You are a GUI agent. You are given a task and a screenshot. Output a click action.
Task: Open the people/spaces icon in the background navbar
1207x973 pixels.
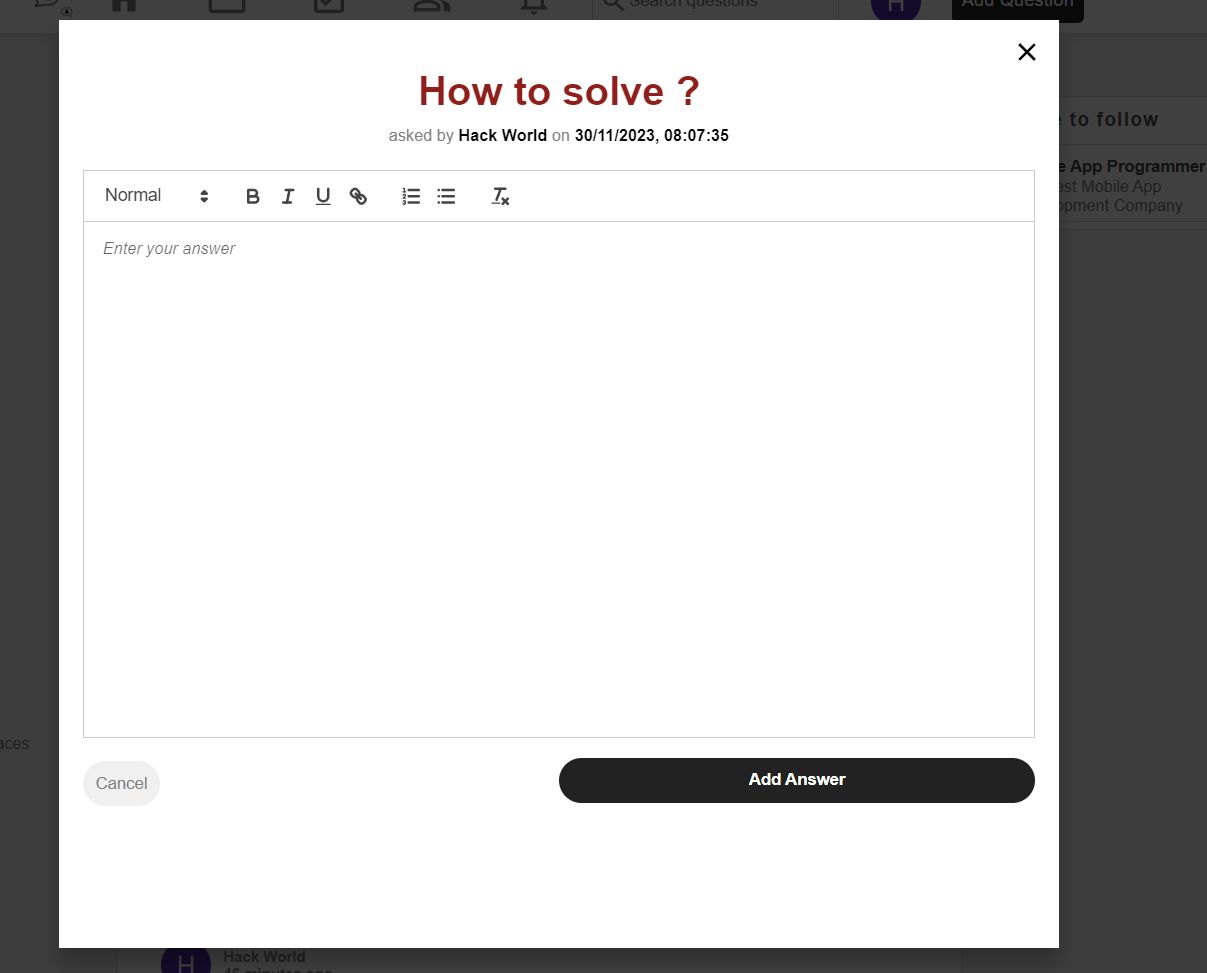click(432, 4)
